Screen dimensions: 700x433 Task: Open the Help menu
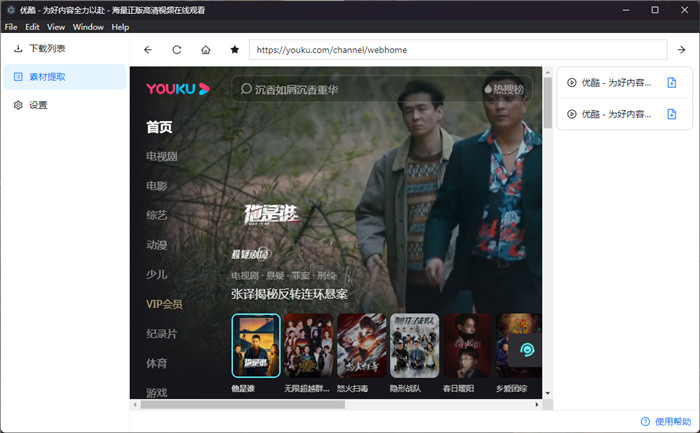point(120,27)
